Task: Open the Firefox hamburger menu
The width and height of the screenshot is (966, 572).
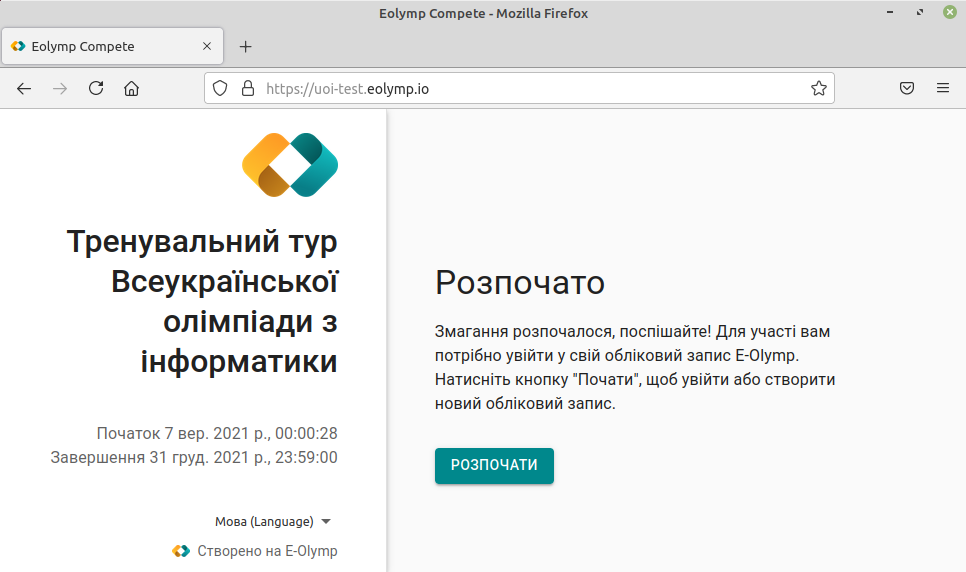Action: (943, 88)
